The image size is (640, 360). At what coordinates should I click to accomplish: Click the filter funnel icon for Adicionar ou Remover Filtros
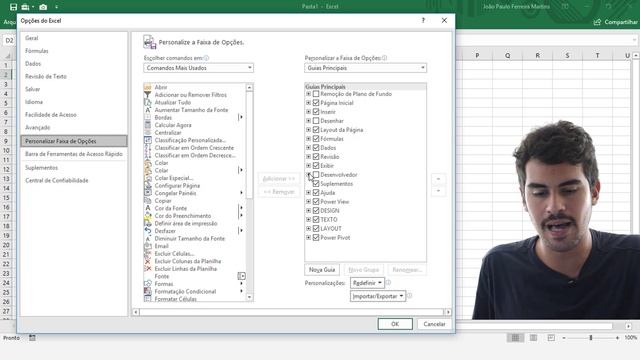(148, 95)
